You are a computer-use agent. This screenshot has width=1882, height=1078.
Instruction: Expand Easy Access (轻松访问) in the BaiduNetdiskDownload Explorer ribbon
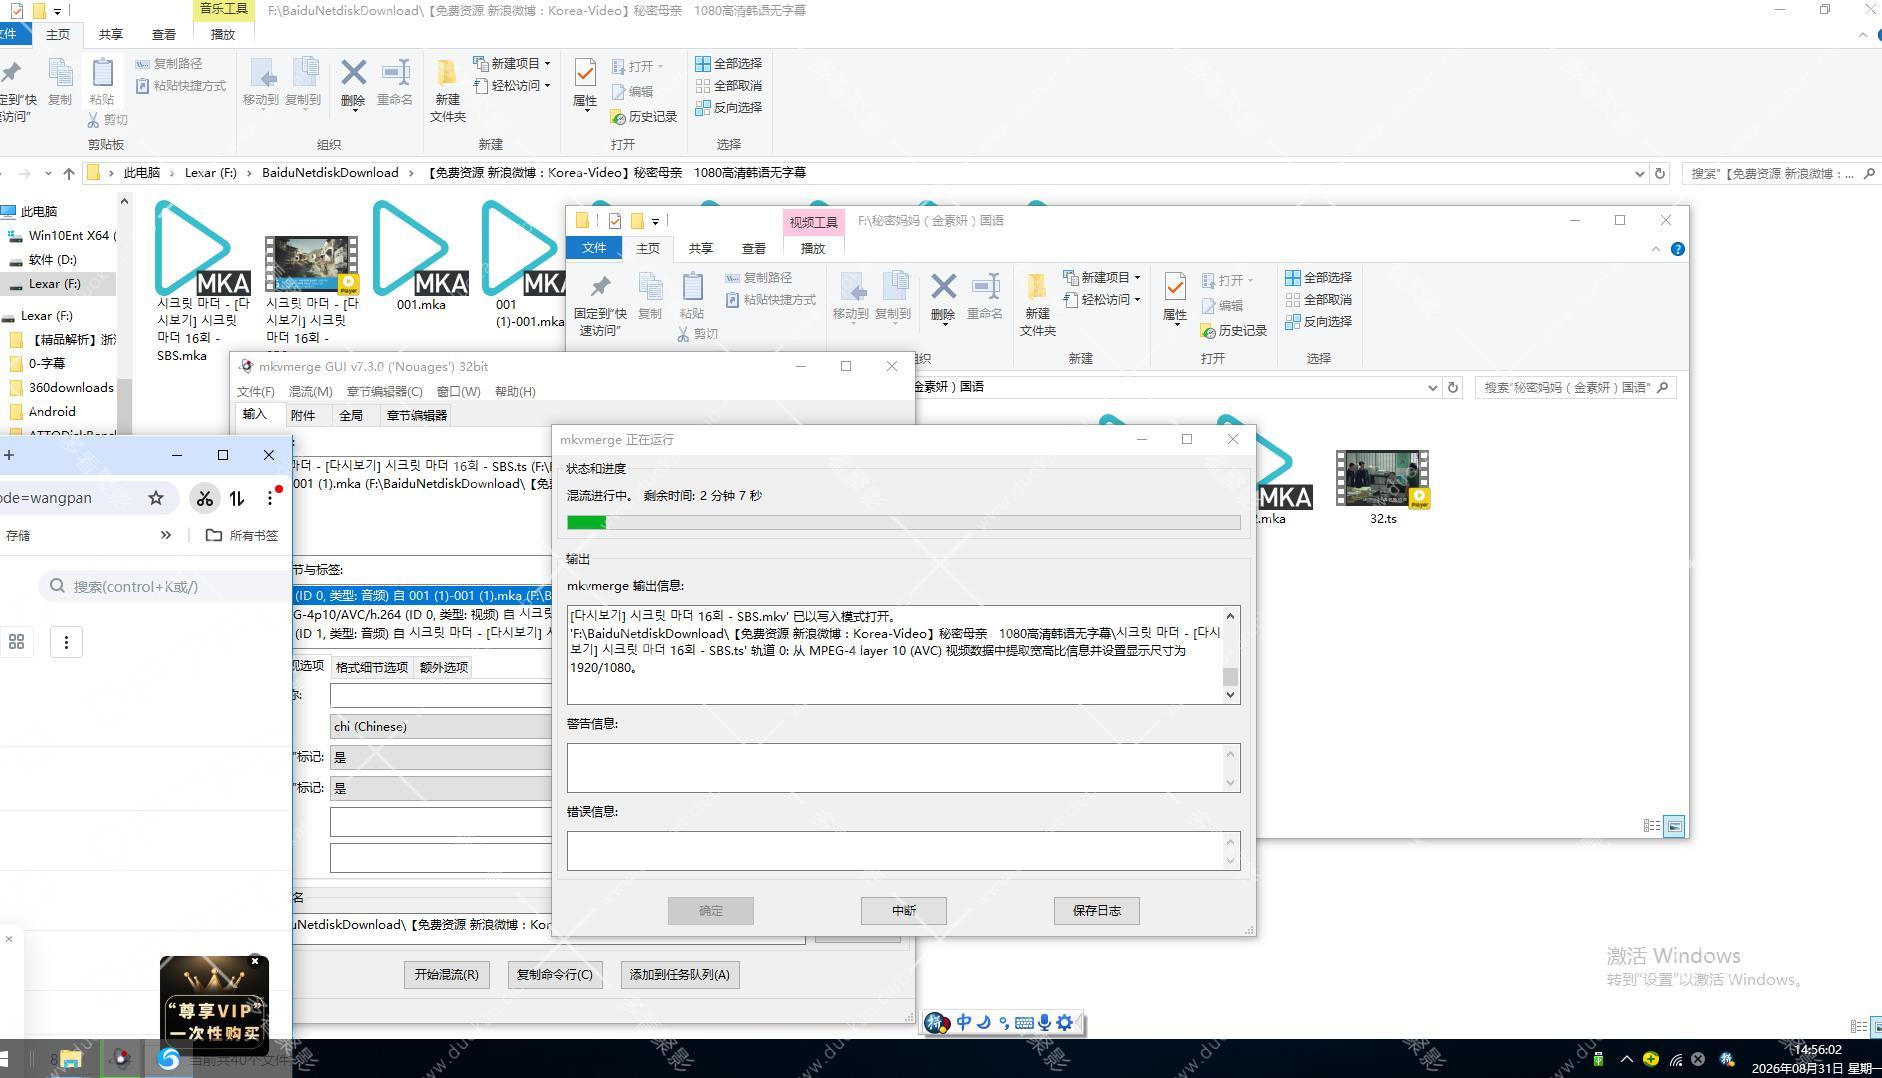(x=511, y=85)
